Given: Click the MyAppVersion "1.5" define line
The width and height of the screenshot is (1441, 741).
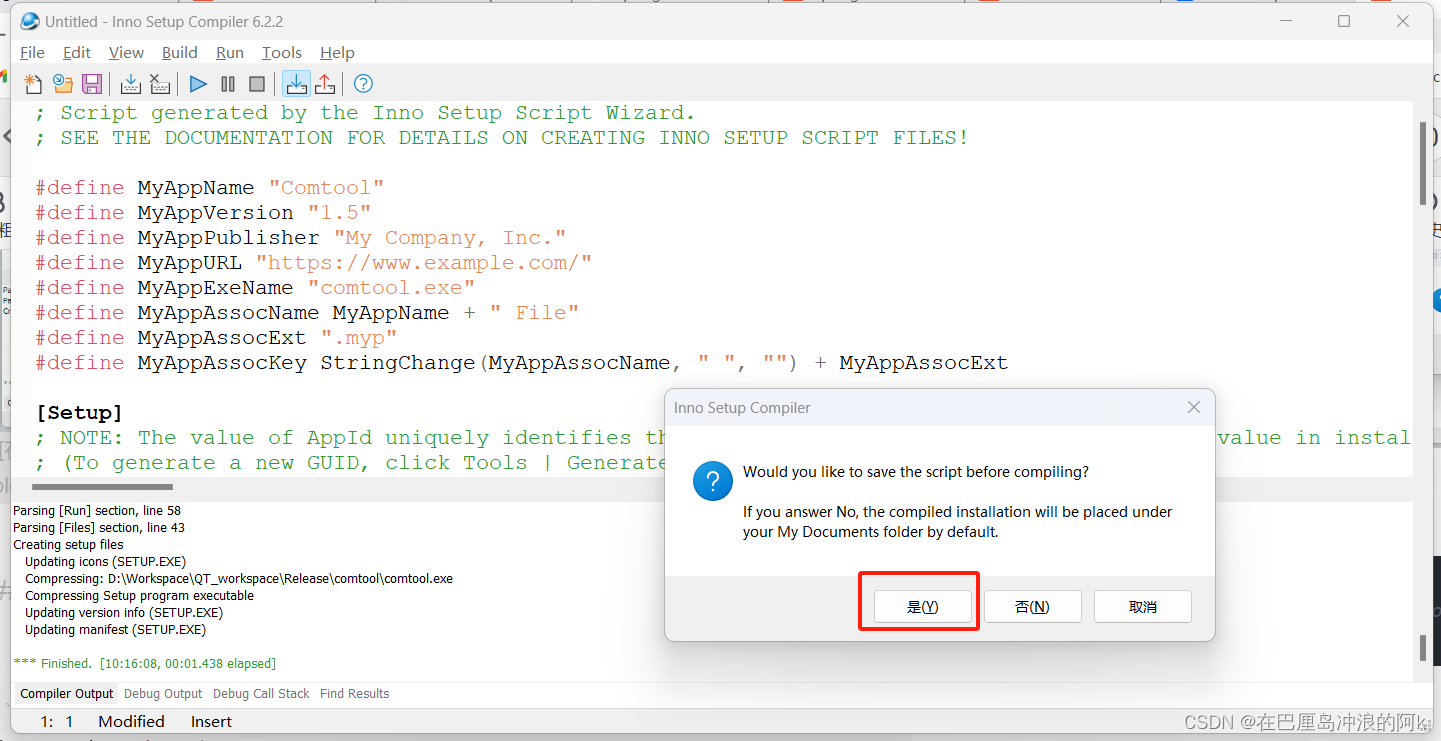Looking at the screenshot, I should pyautogui.click(x=204, y=213).
